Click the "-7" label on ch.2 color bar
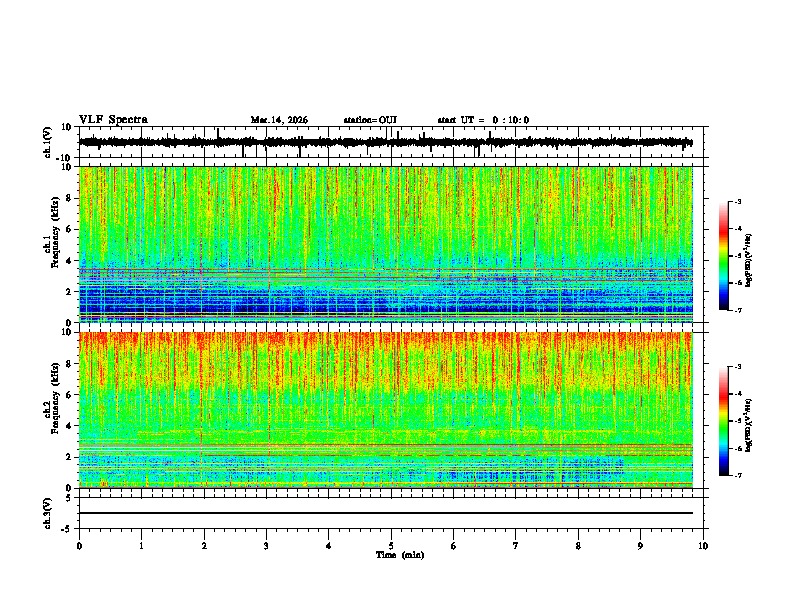This screenshot has height=612, width=792. (738, 475)
